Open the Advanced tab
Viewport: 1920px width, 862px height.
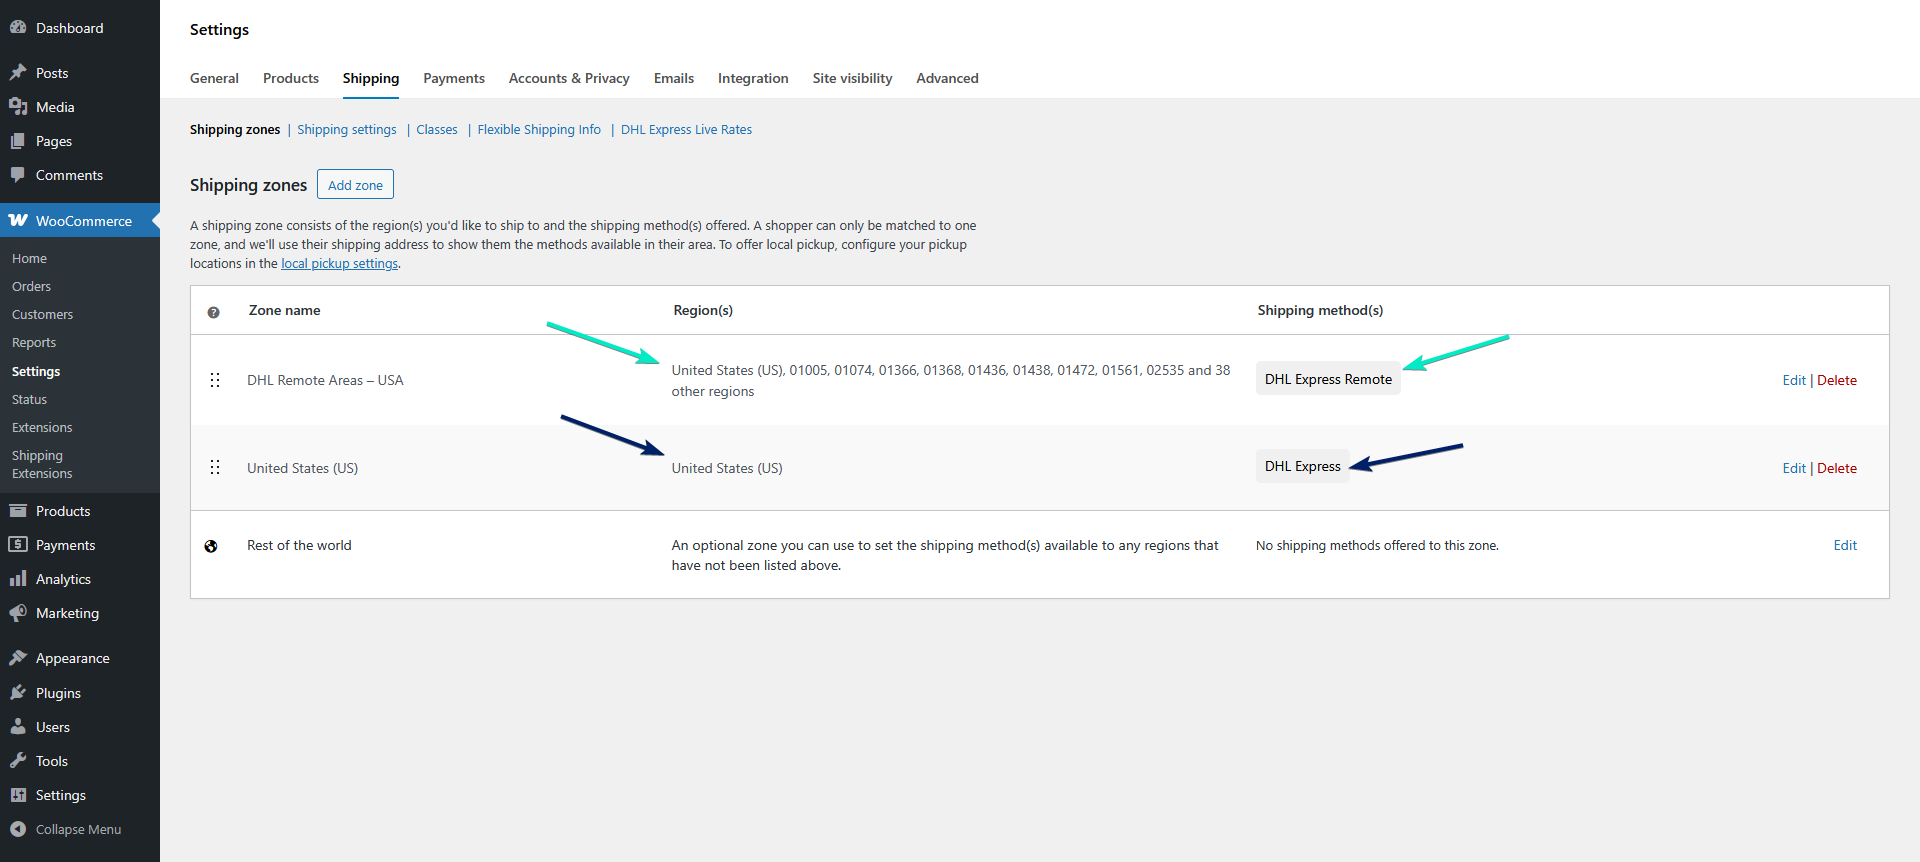(x=947, y=78)
